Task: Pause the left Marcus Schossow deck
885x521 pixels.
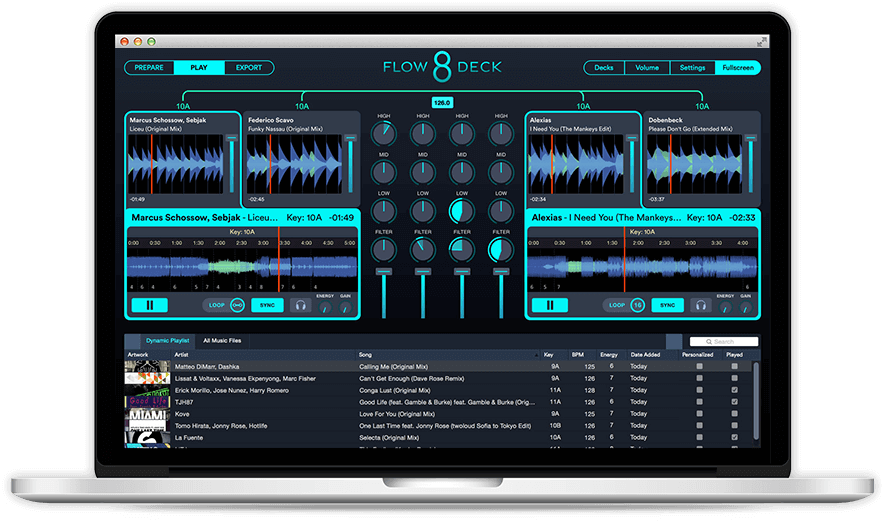Action: pyautogui.click(x=149, y=305)
